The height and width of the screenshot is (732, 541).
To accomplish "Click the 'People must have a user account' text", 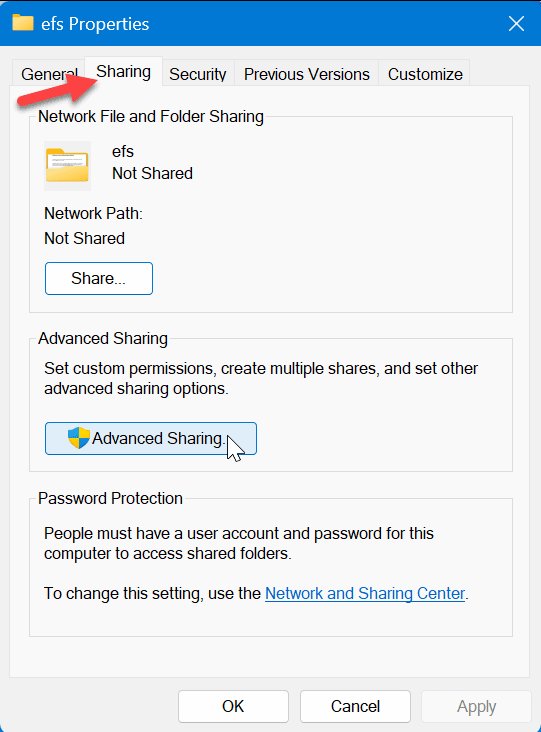I will click(x=239, y=543).
